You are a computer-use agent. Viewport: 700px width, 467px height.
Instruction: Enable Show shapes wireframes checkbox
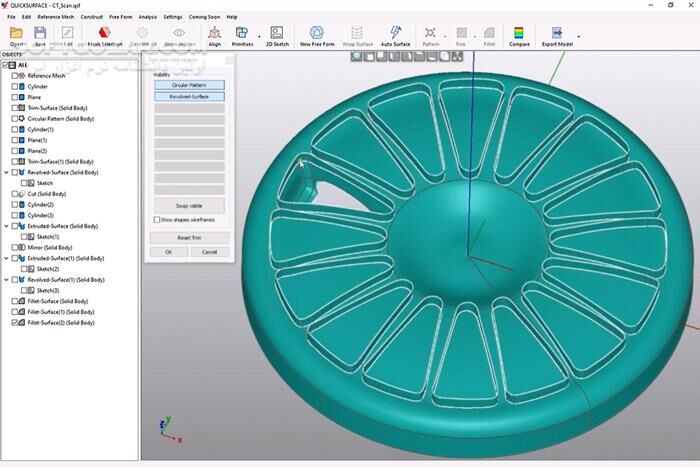click(156, 220)
